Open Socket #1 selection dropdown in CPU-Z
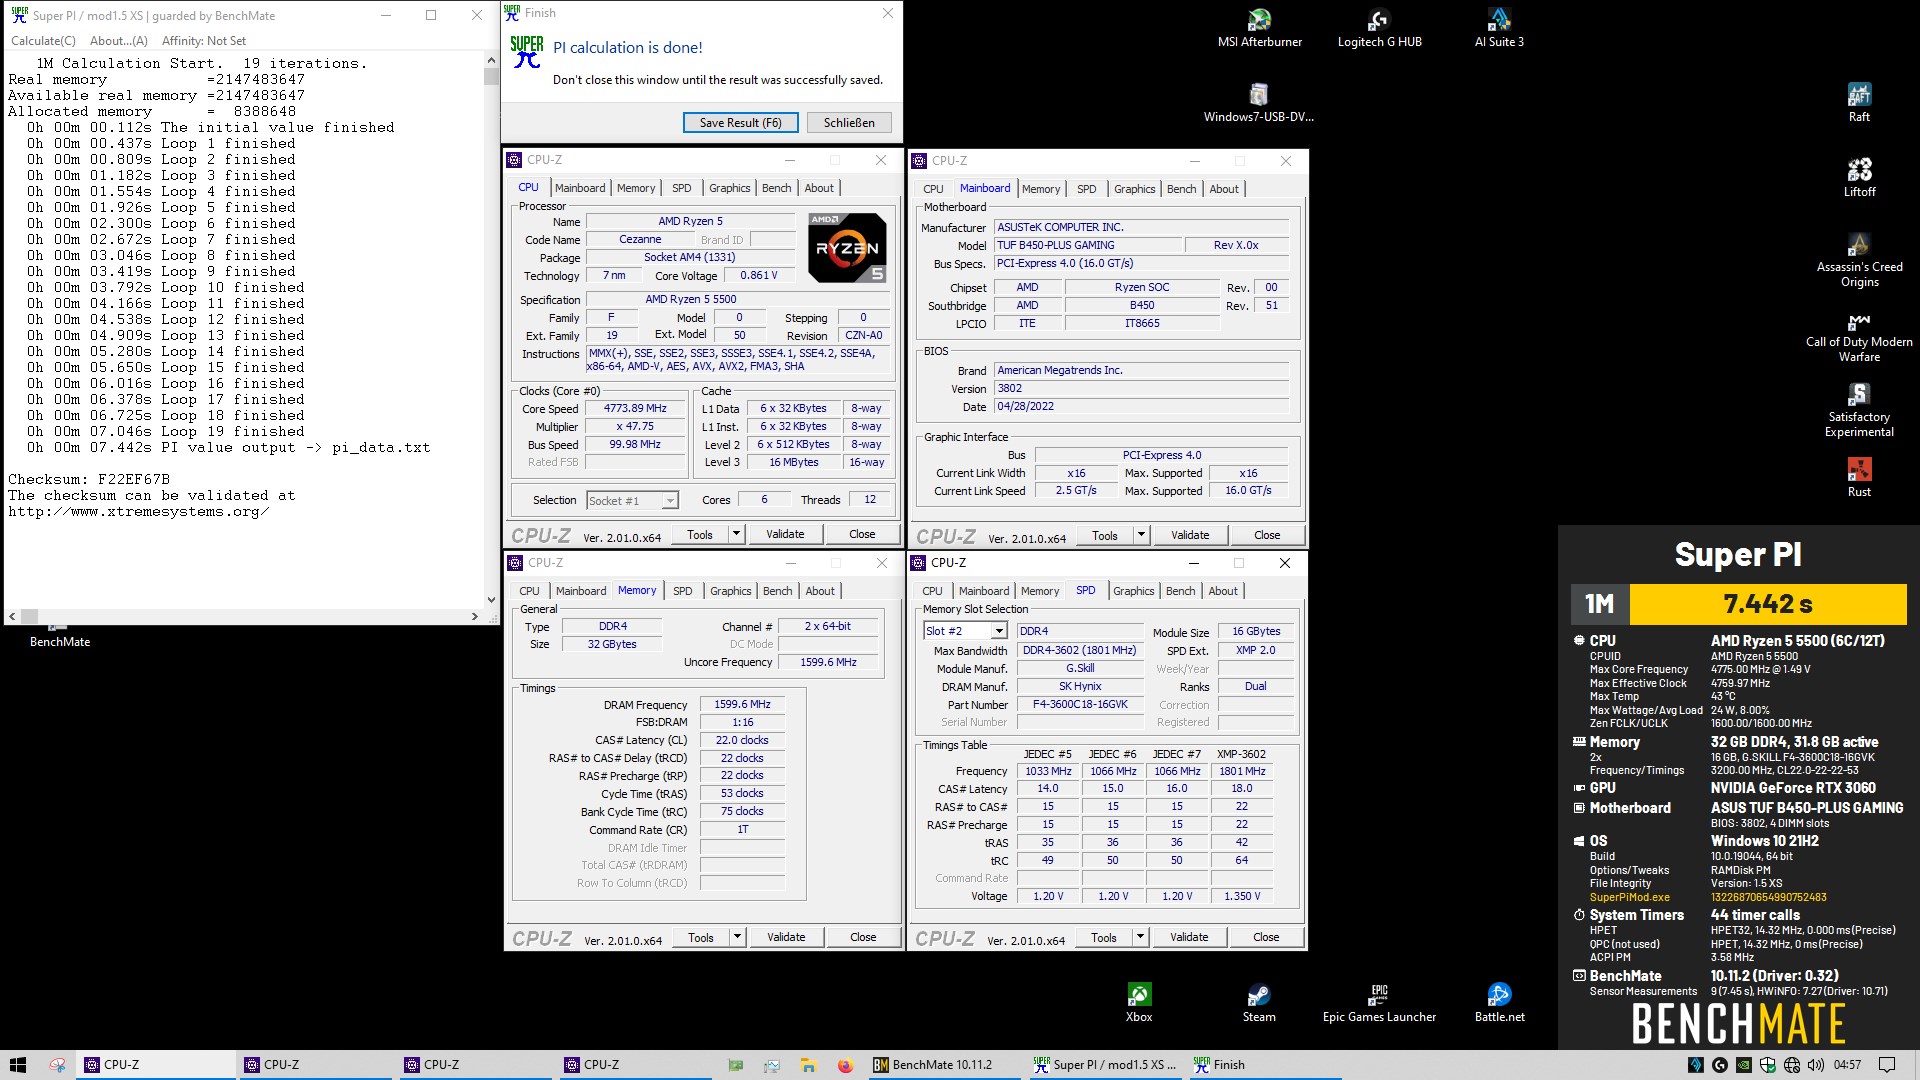Viewport: 1920px width, 1080px height. (632, 500)
